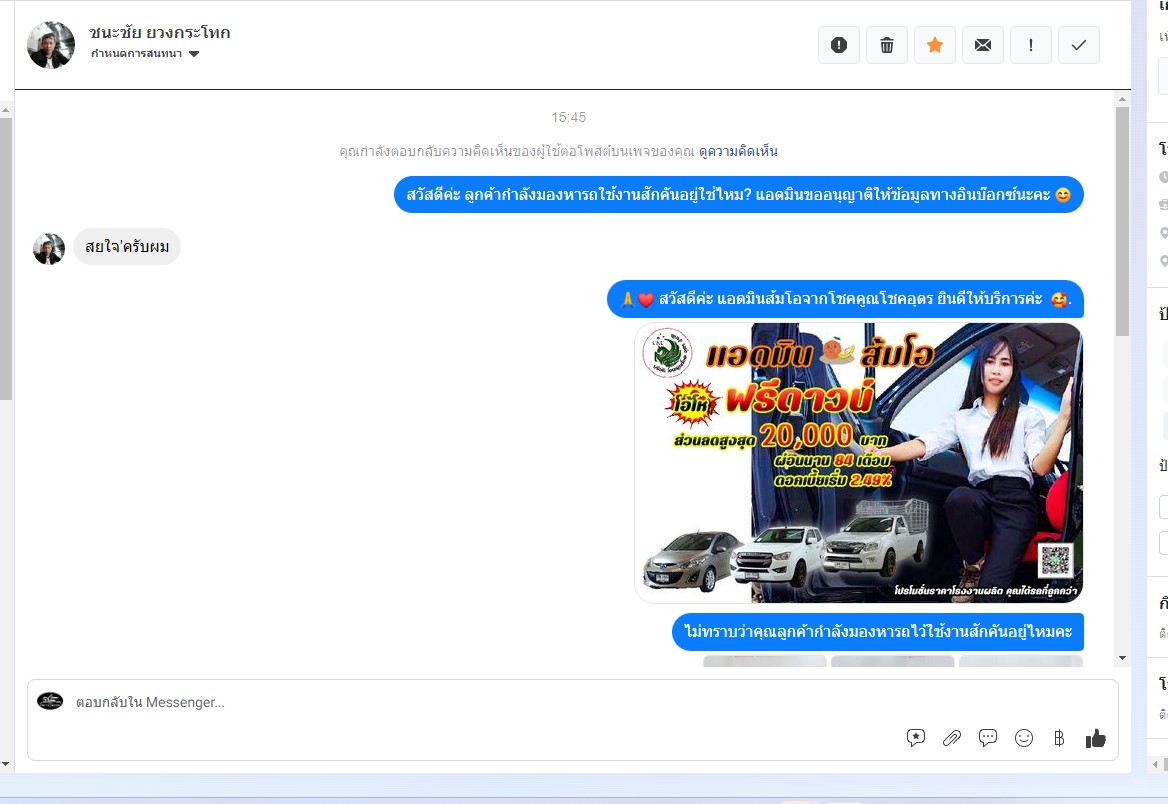This screenshot has height=804, width=1168.
Task: Open the ดูความคิดเห็น link
Action: click(738, 151)
